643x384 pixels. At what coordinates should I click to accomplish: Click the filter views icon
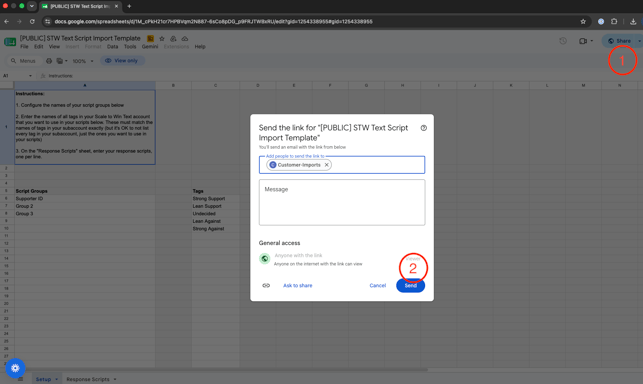tap(59, 61)
